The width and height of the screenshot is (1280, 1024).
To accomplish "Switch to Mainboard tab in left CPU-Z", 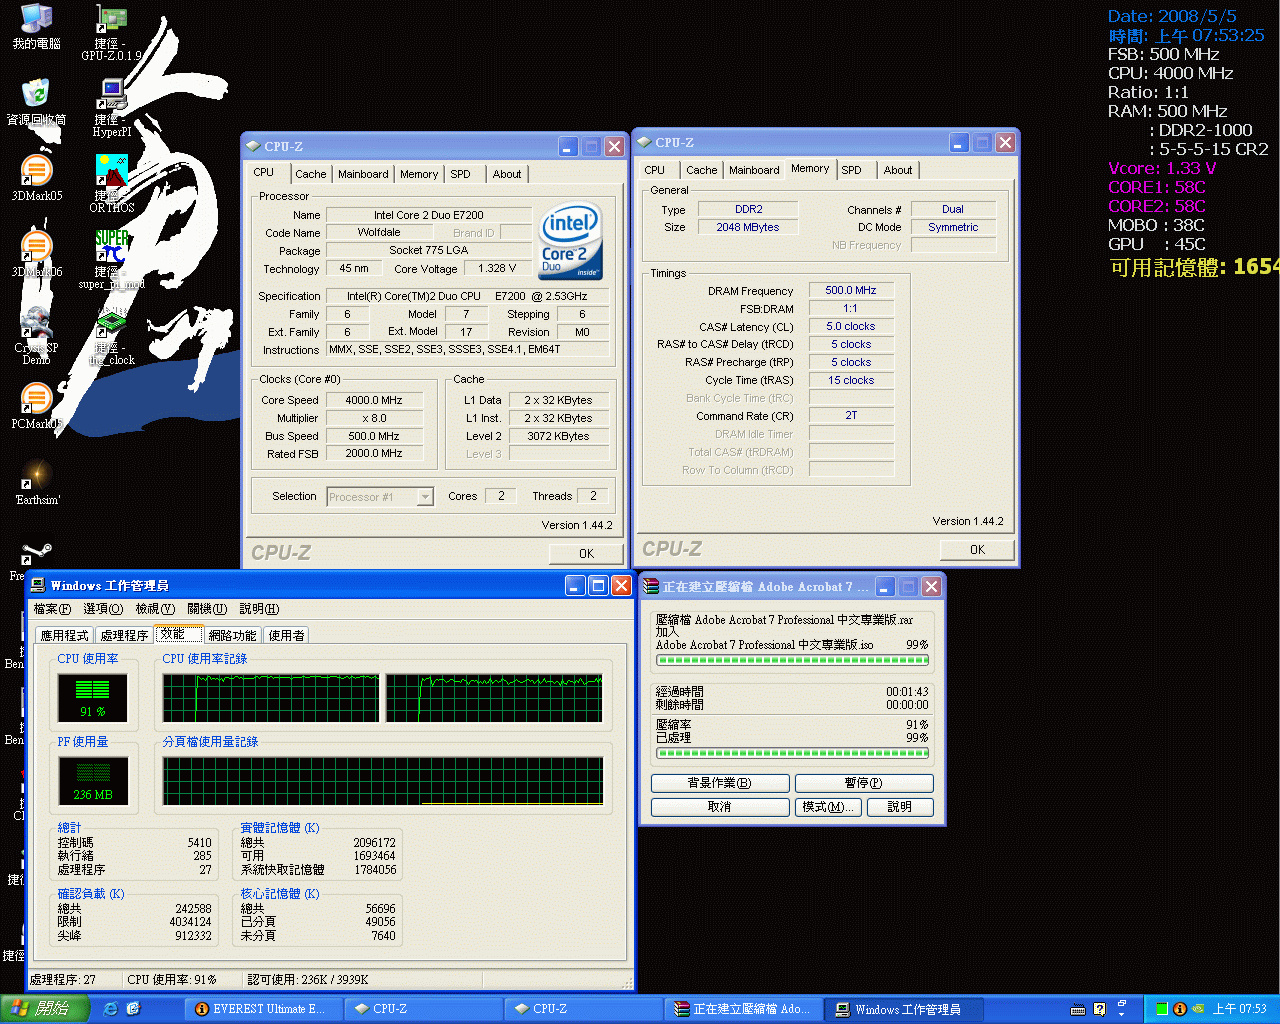I will 363,174.
